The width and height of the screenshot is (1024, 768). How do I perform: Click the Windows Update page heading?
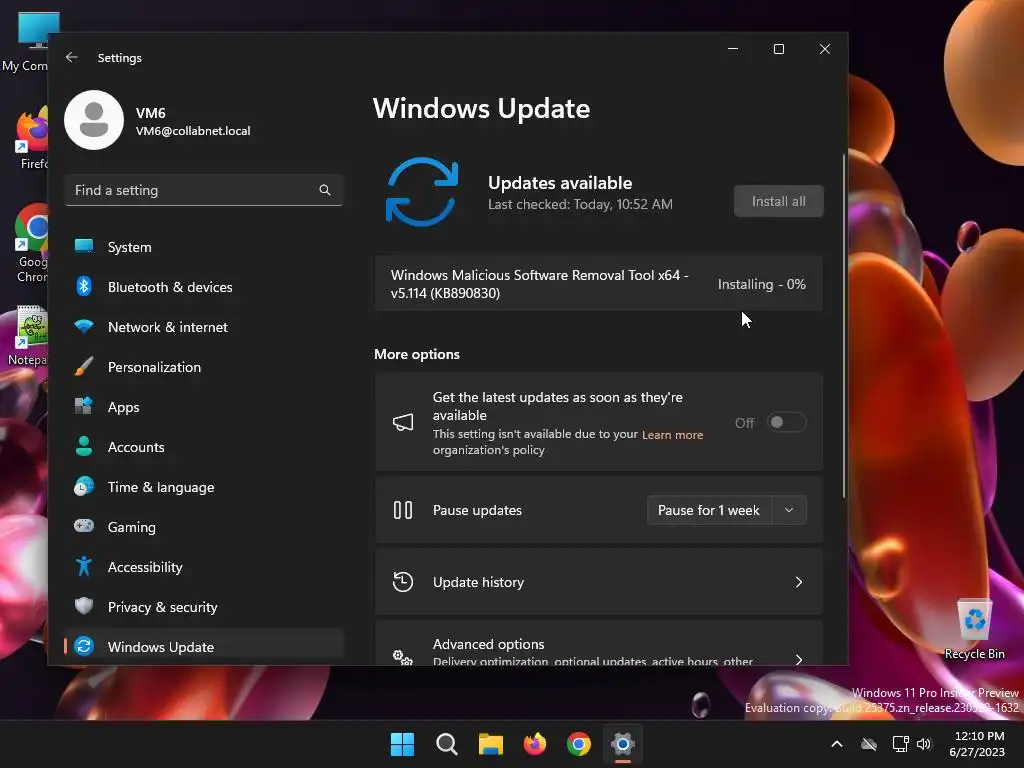point(481,108)
